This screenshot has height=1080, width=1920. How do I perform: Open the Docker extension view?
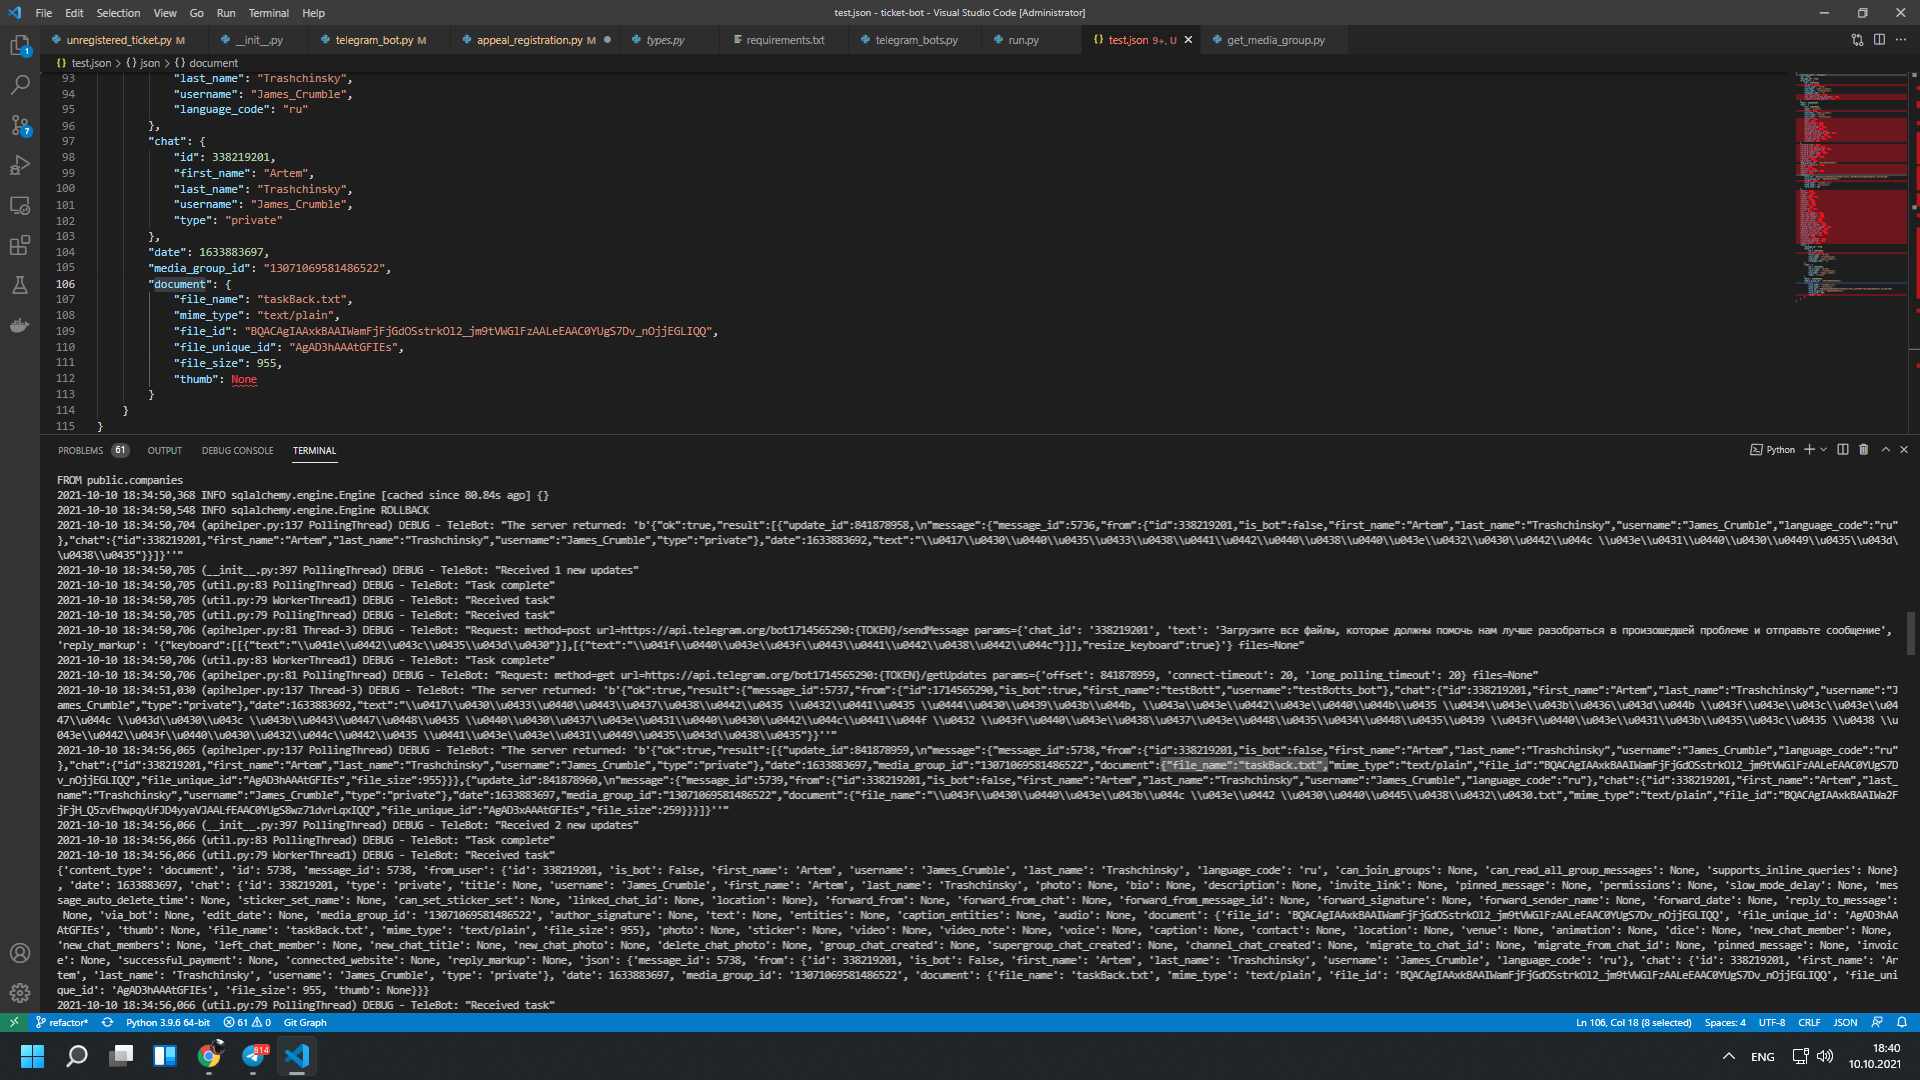click(20, 325)
